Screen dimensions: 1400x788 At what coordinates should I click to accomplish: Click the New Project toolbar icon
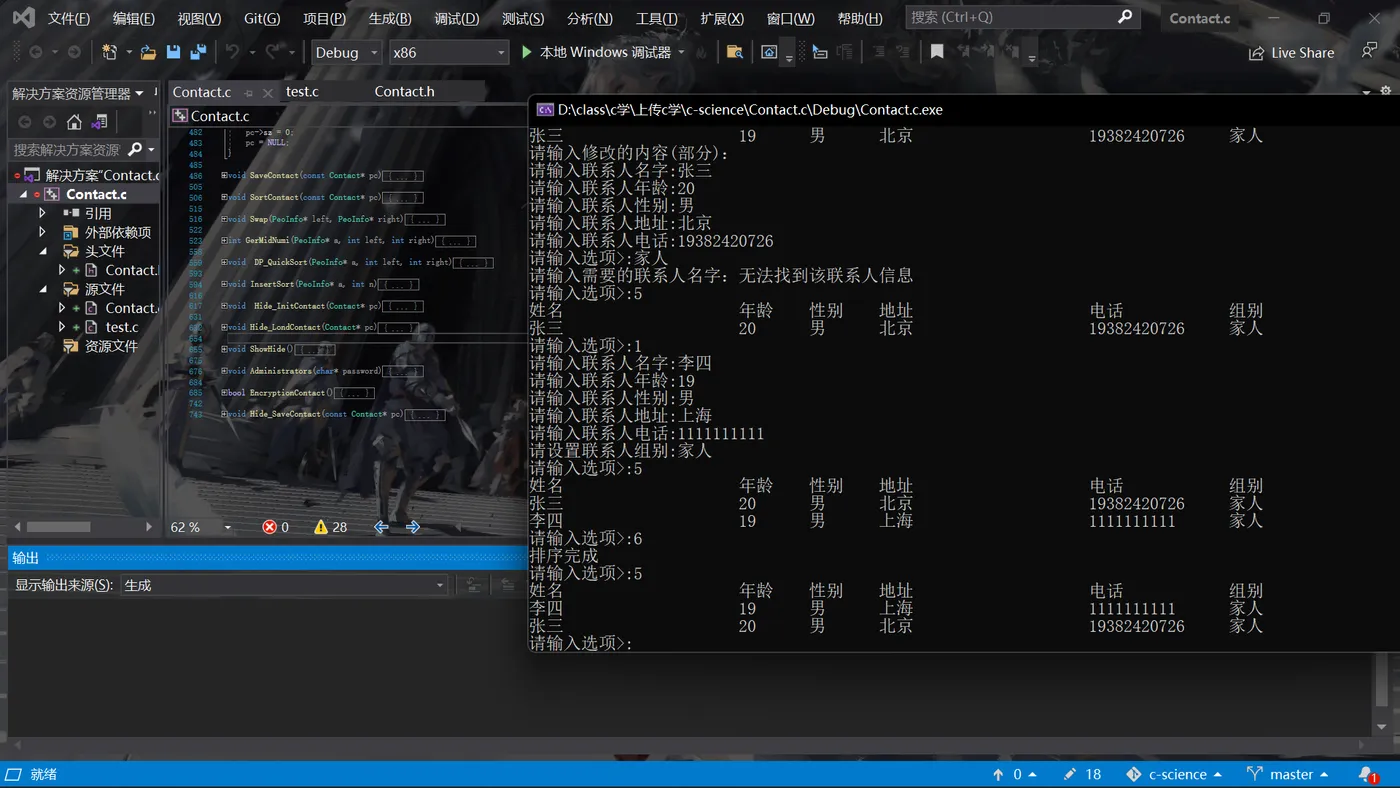point(110,52)
